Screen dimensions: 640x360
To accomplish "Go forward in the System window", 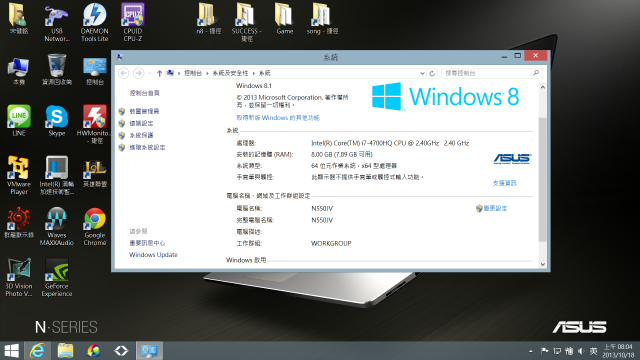I will tap(139, 73).
